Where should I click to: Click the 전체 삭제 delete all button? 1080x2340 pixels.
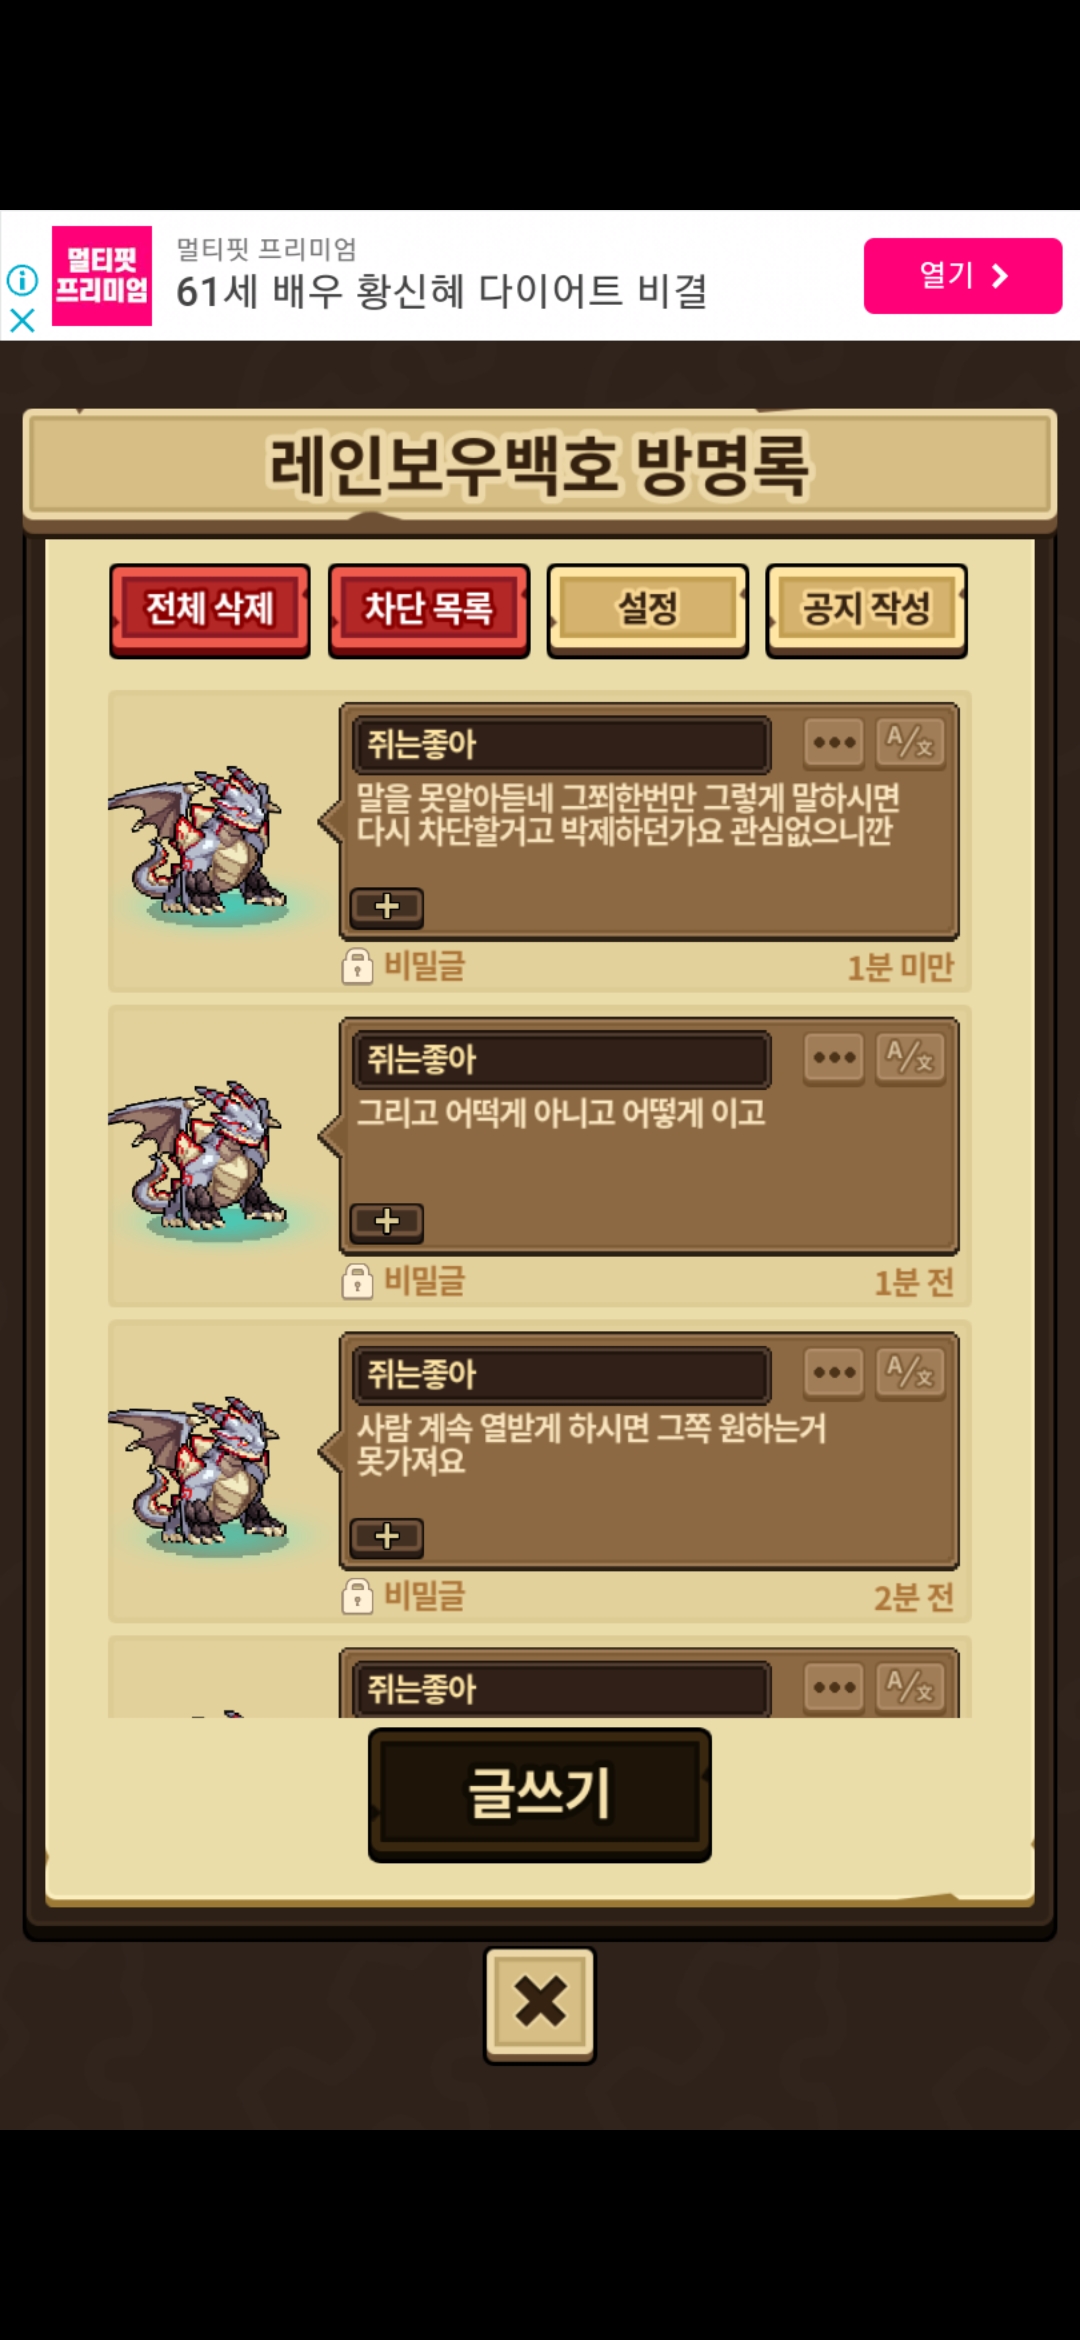click(210, 610)
